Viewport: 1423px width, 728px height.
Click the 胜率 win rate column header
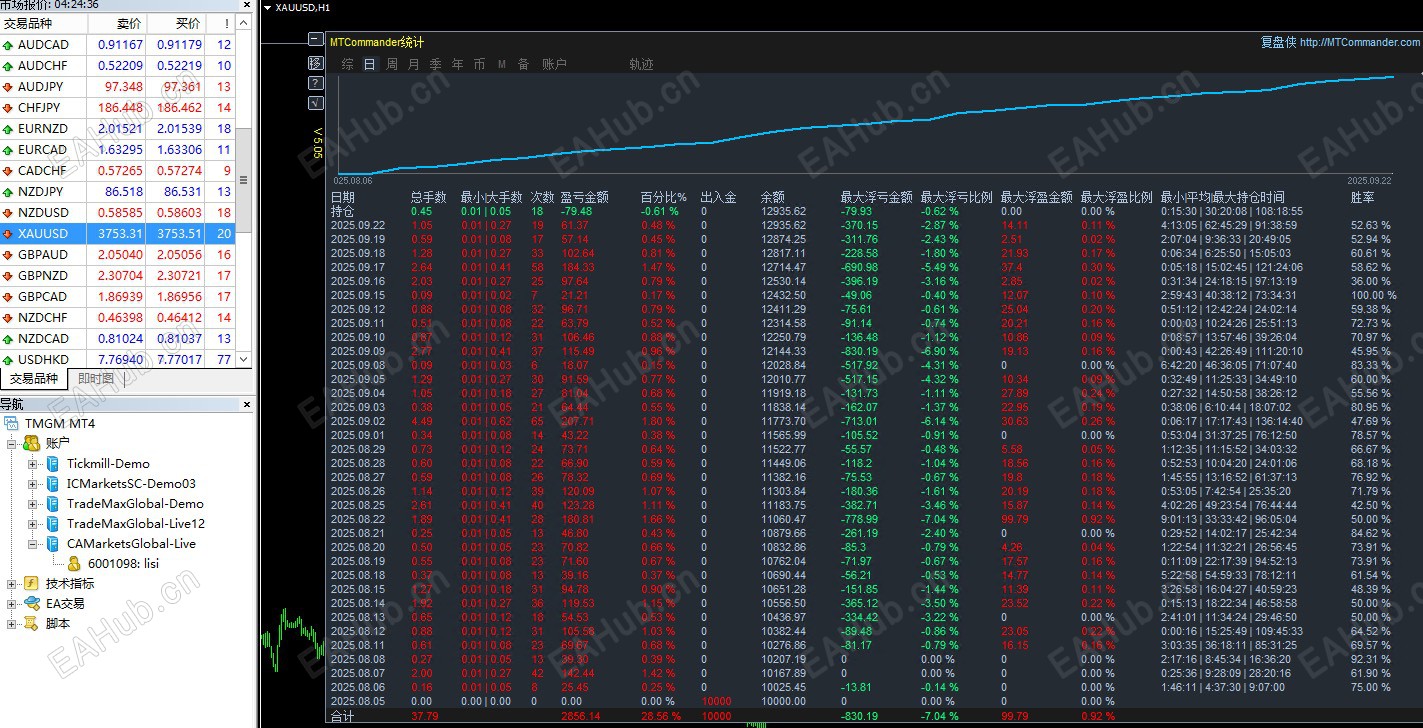(1362, 197)
